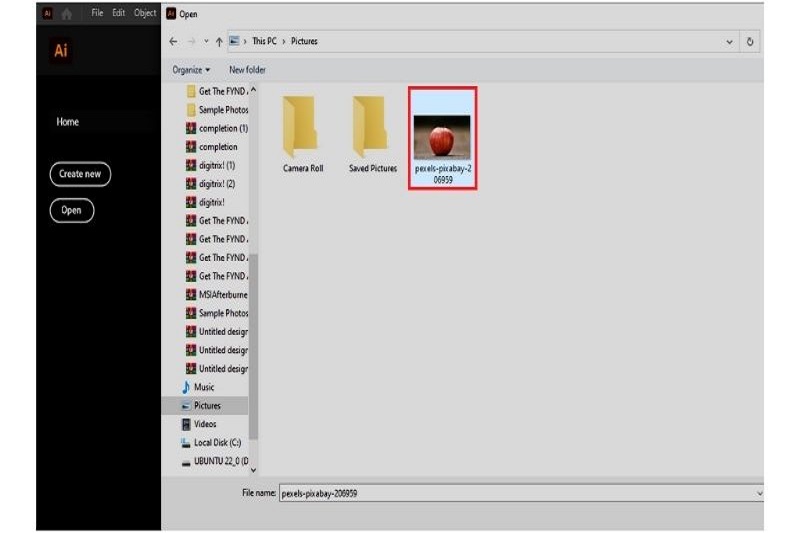The width and height of the screenshot is (800, 533).
Task: Open the Saved Pictures folder
Action: [x=372, y=135]
